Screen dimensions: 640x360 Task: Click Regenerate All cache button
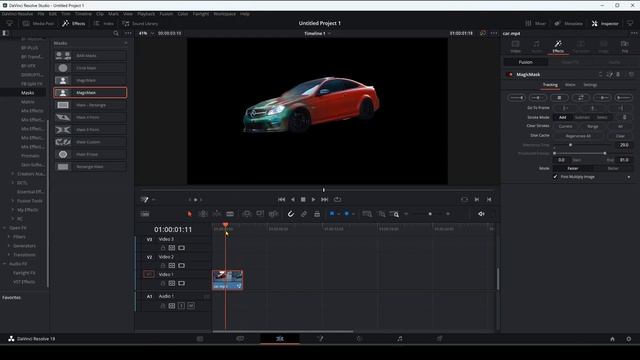[x=578, y=136]
